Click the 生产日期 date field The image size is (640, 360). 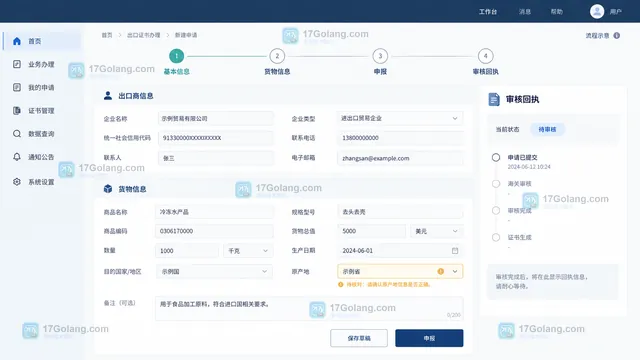coord(400,251)
